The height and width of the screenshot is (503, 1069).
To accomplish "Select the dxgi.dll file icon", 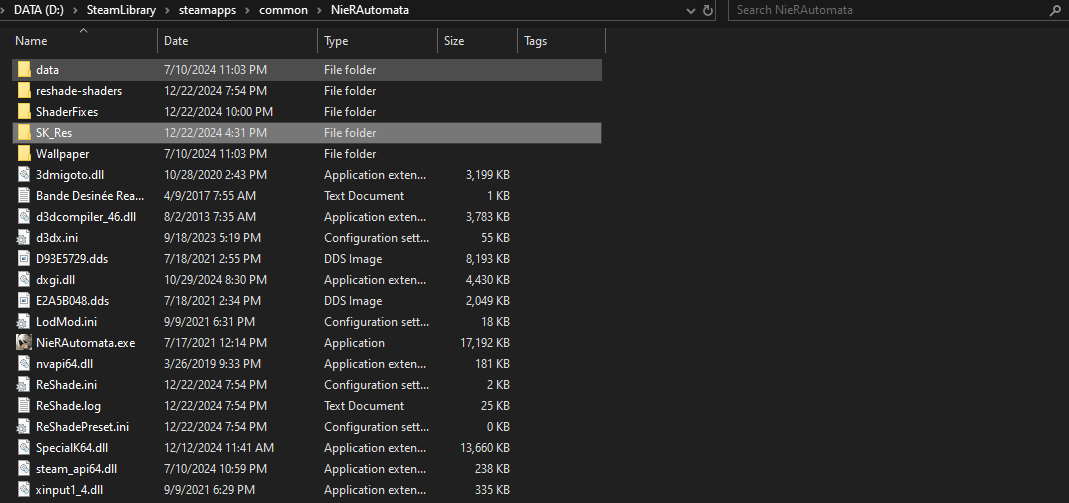I will [x=25, y=280].
